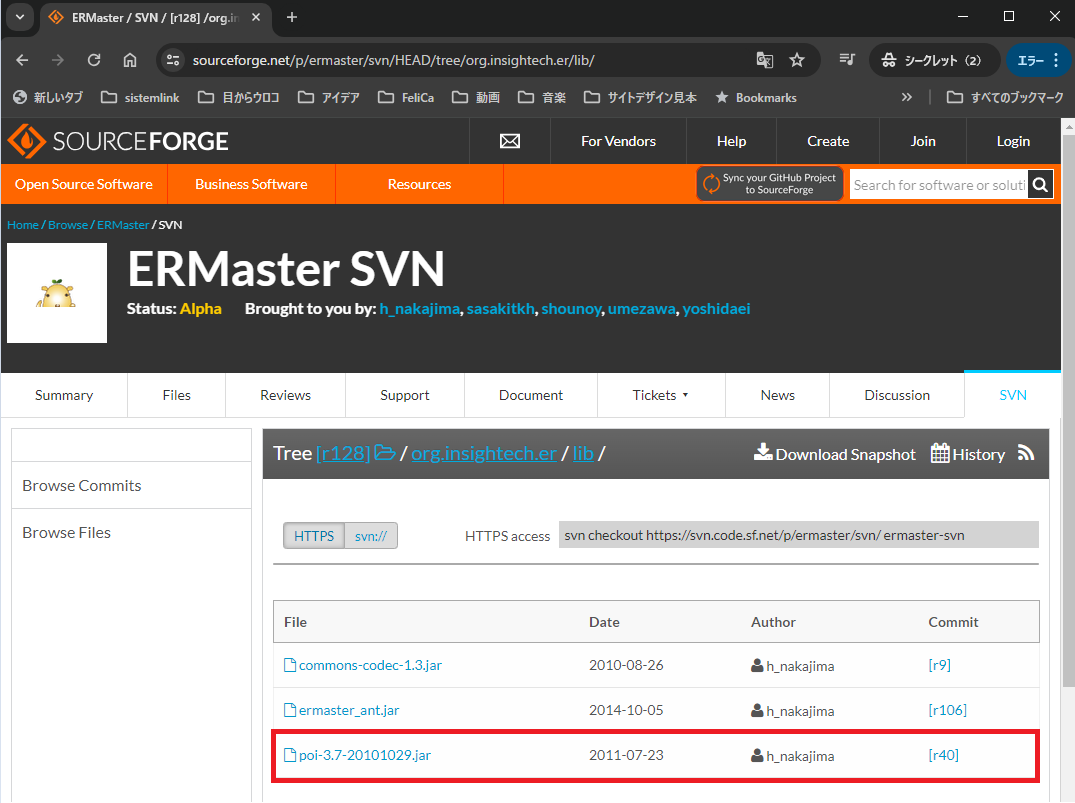Click the SourceForge logo
Screen dimensions: 1075x803
click(117, 141)
